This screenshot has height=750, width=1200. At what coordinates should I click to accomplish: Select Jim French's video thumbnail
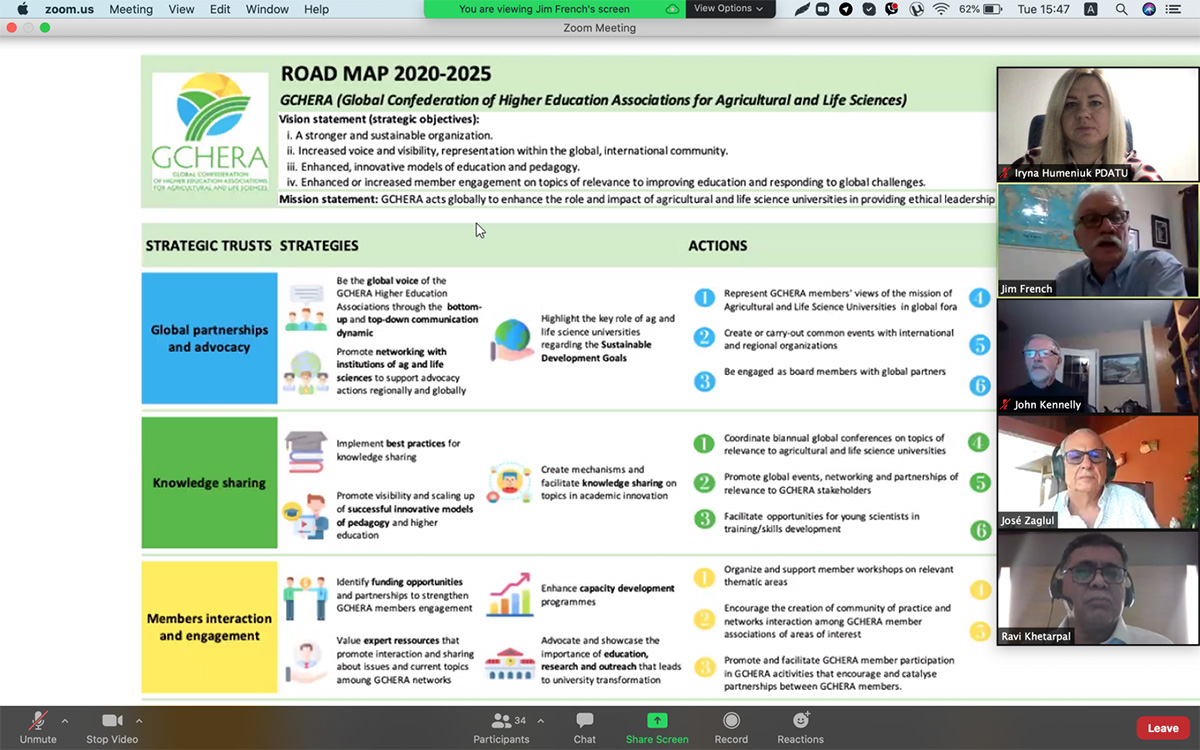click(1097, 240)
